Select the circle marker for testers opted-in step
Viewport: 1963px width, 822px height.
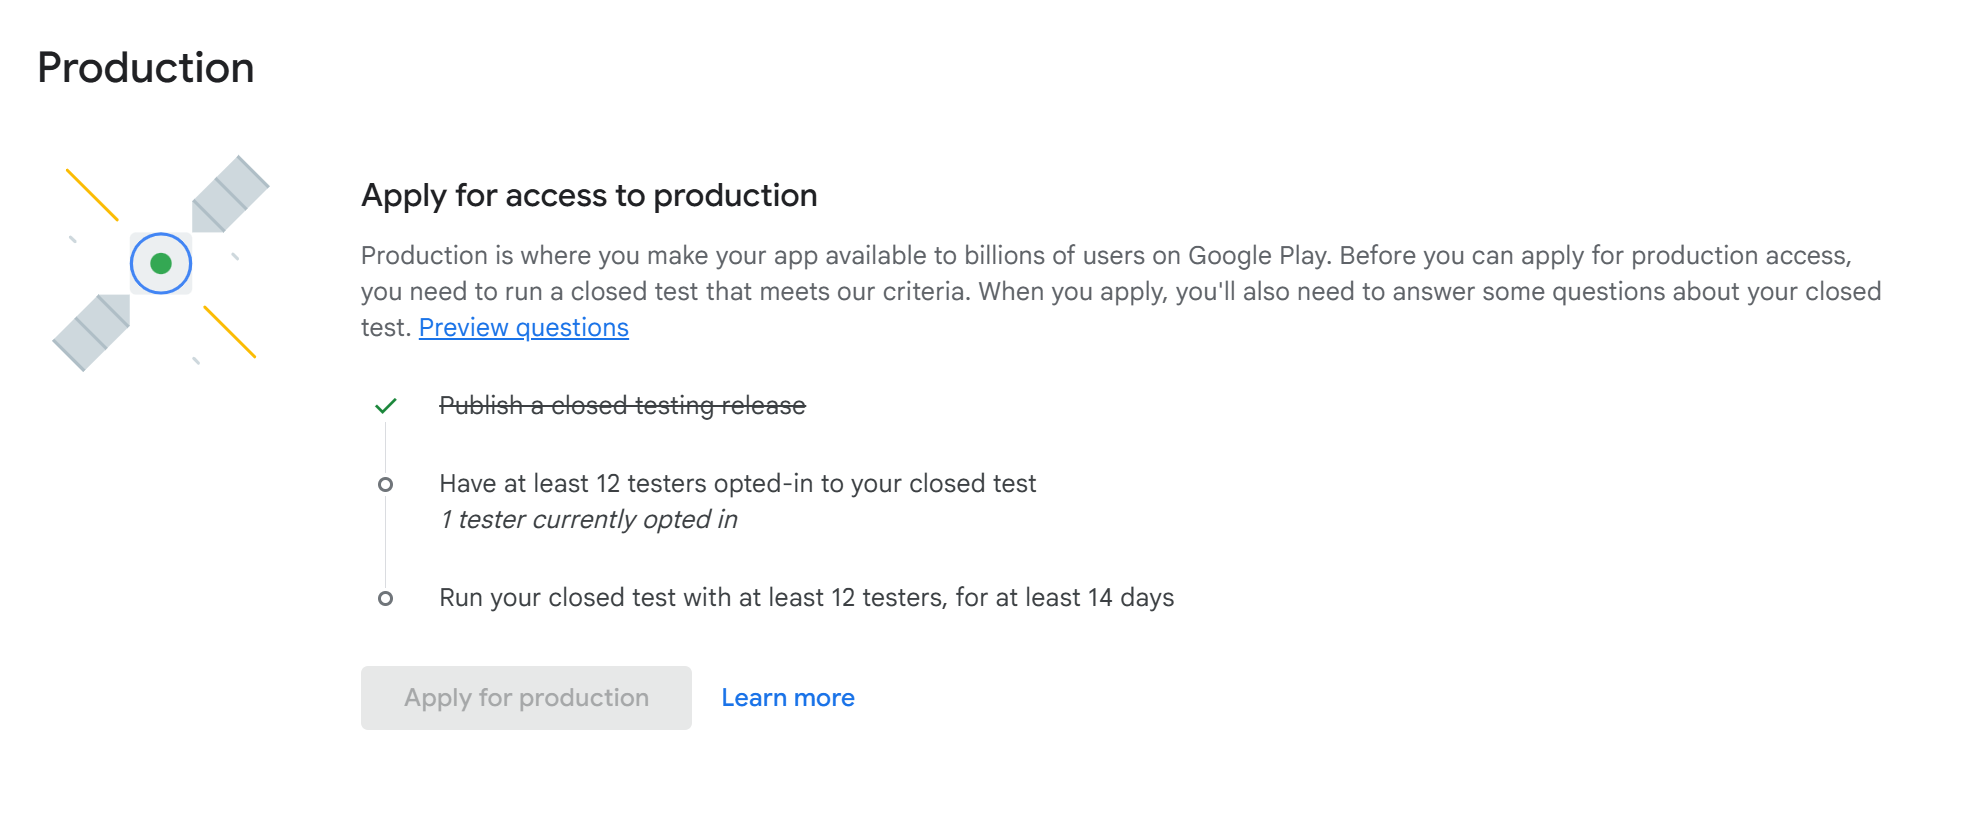pos(385,485)
